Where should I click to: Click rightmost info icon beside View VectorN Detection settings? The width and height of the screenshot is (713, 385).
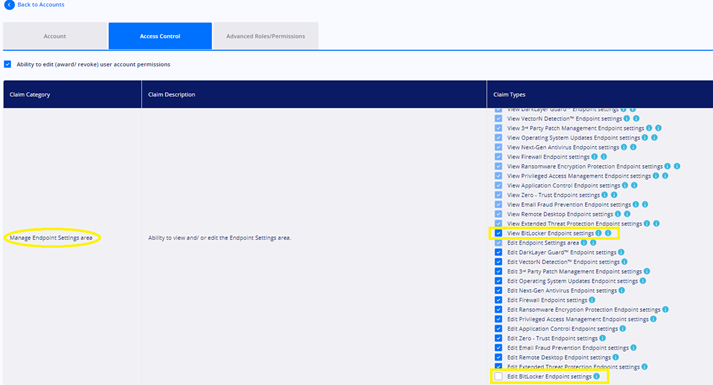tap(636, 119)
